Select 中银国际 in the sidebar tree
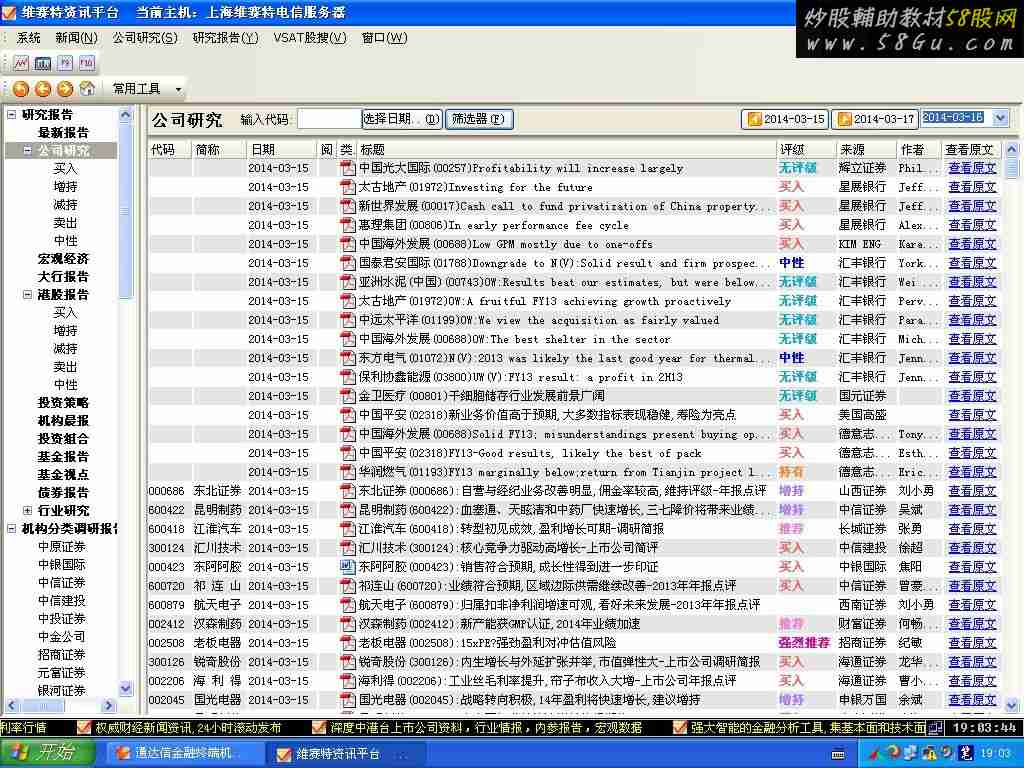 pos(62,565)
